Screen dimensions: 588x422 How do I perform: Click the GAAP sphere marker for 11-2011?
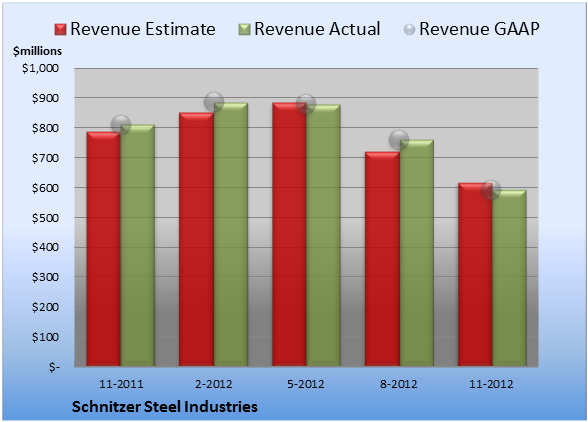(121, 125)
